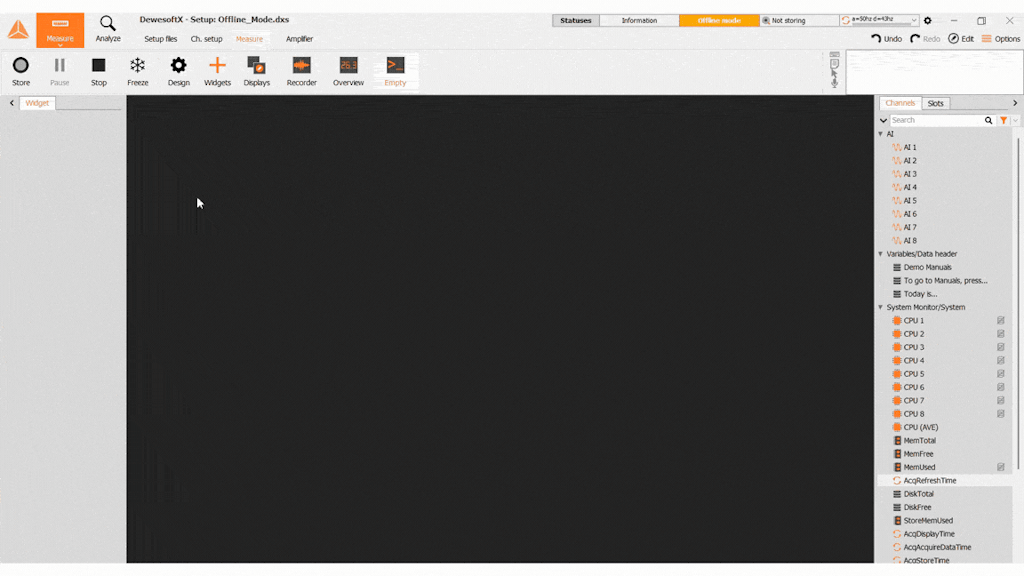
Task: Switch to the Channels tab
Action: (x=900, y=103)
